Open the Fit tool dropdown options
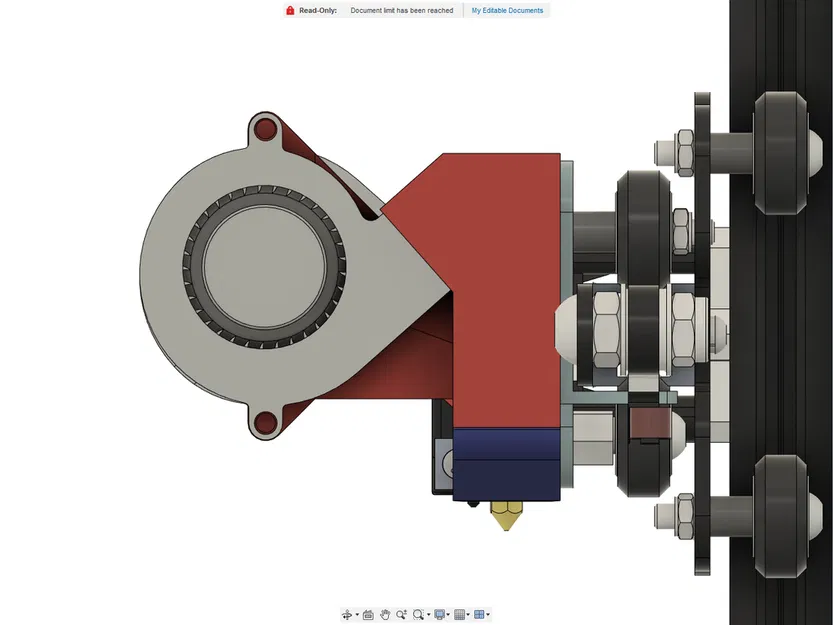833x625 pixels. click(x=428, y=614)
